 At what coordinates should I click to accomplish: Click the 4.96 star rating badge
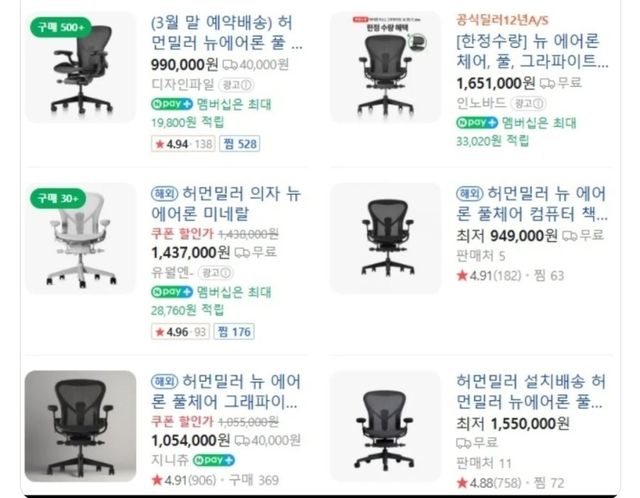click(180, 332)
